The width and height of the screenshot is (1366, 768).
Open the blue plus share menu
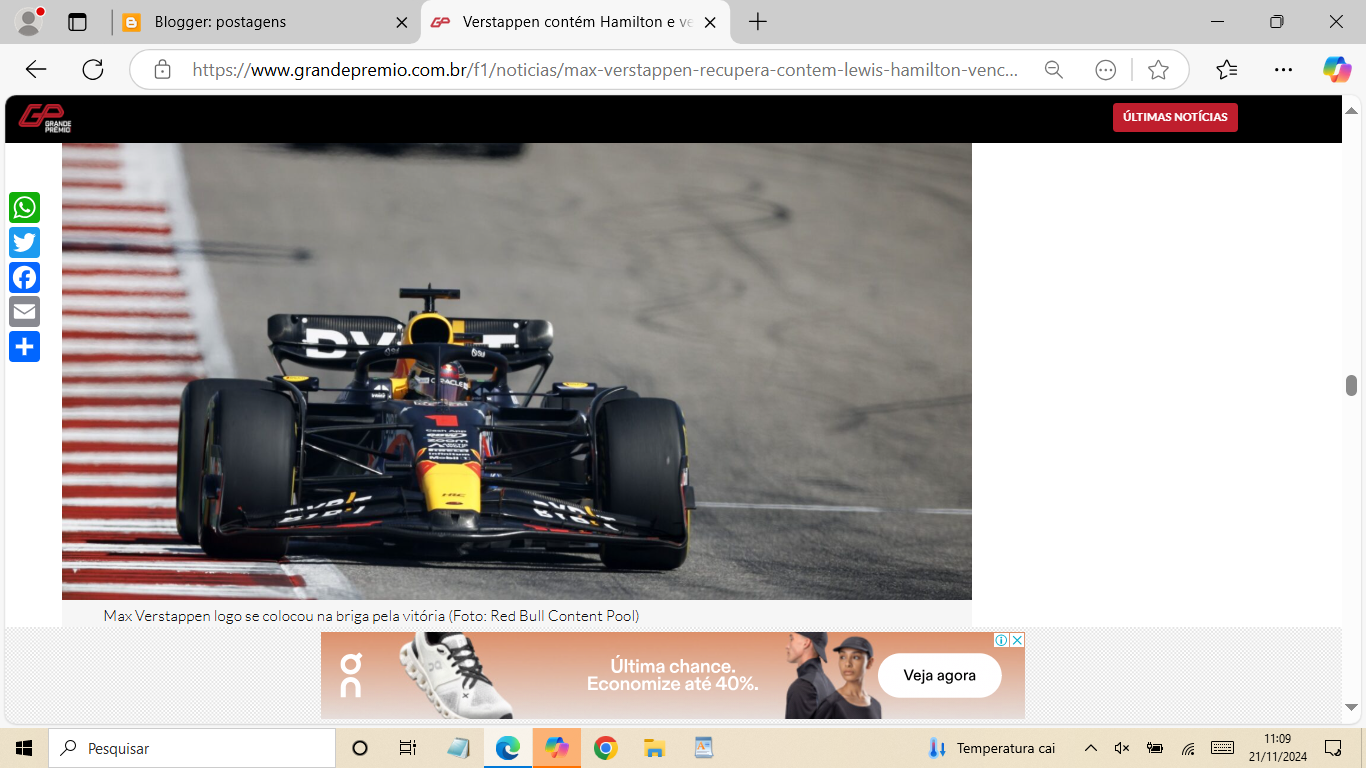24,347
